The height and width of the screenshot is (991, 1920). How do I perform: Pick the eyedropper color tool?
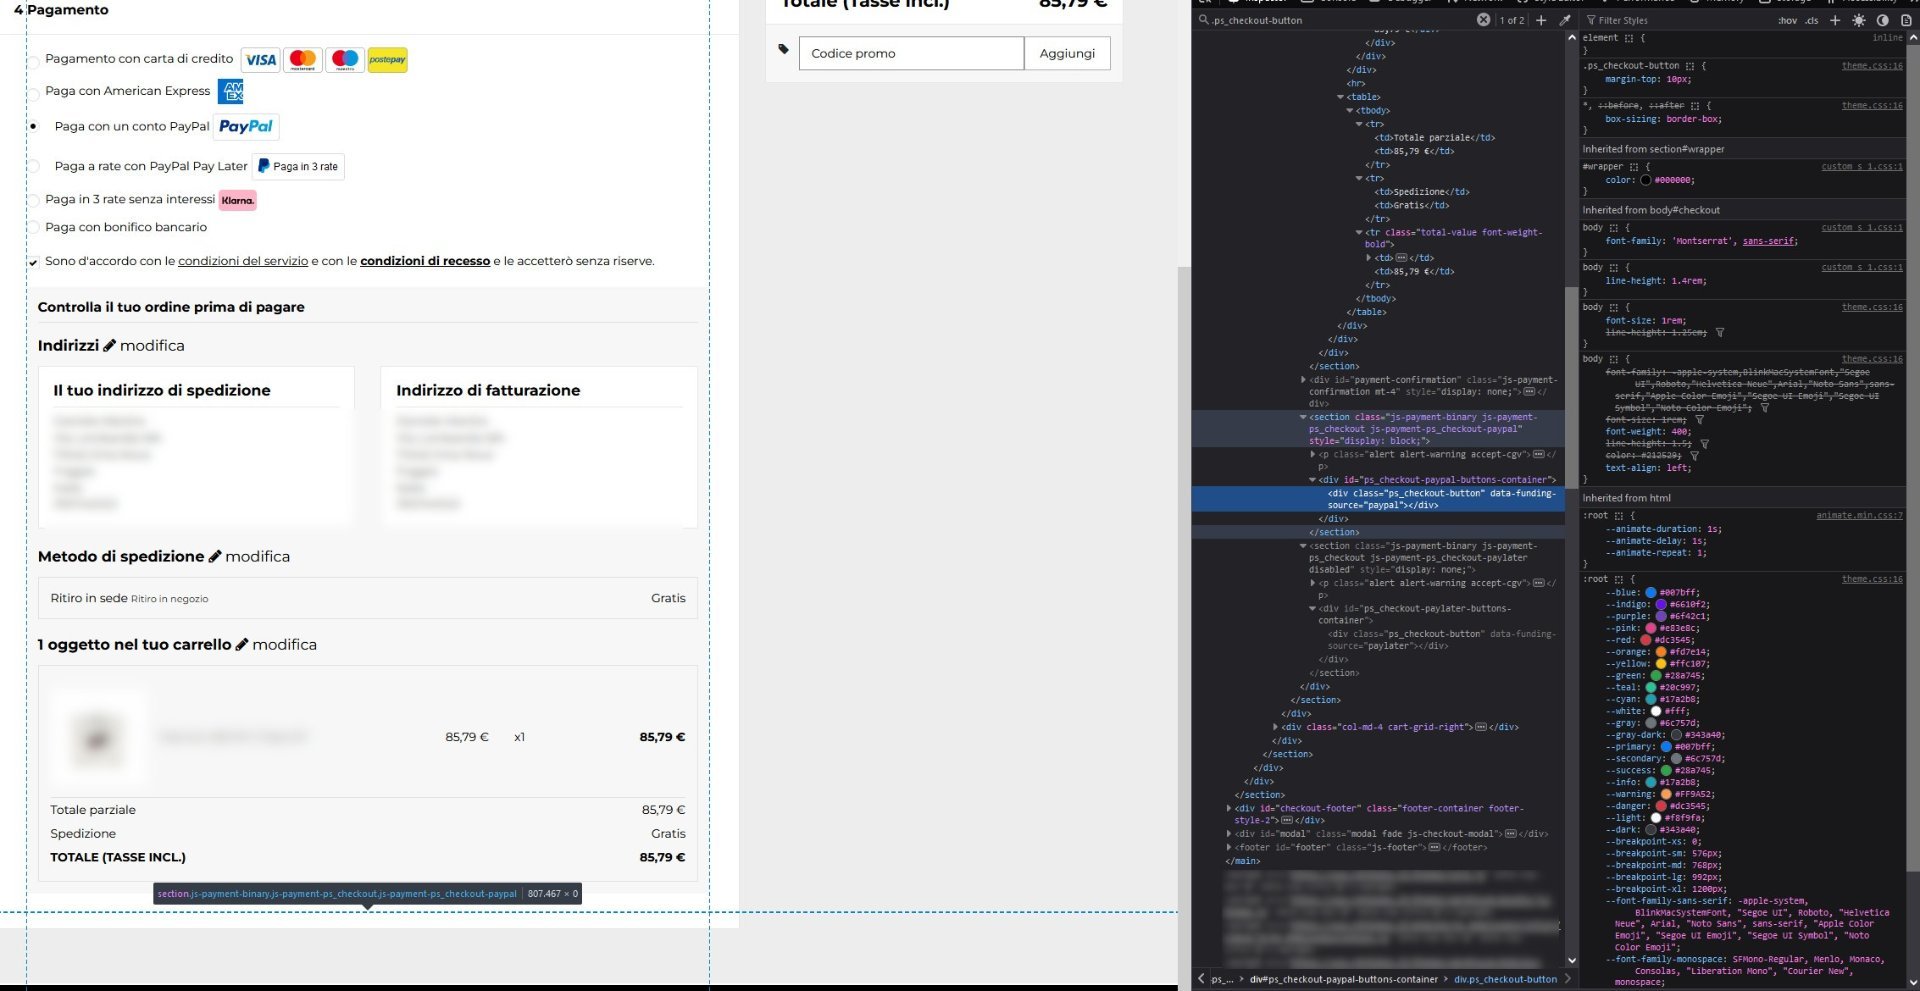[x=1565, y=20]
